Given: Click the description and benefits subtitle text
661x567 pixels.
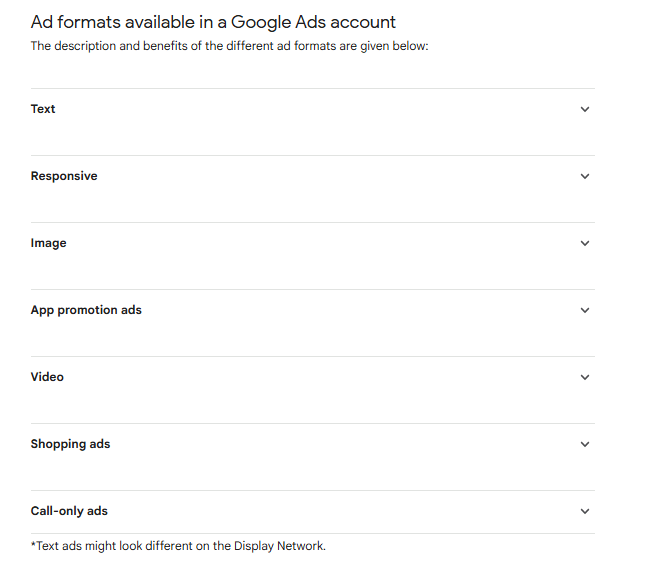Looking at the screenshot, I should [229, 46].
